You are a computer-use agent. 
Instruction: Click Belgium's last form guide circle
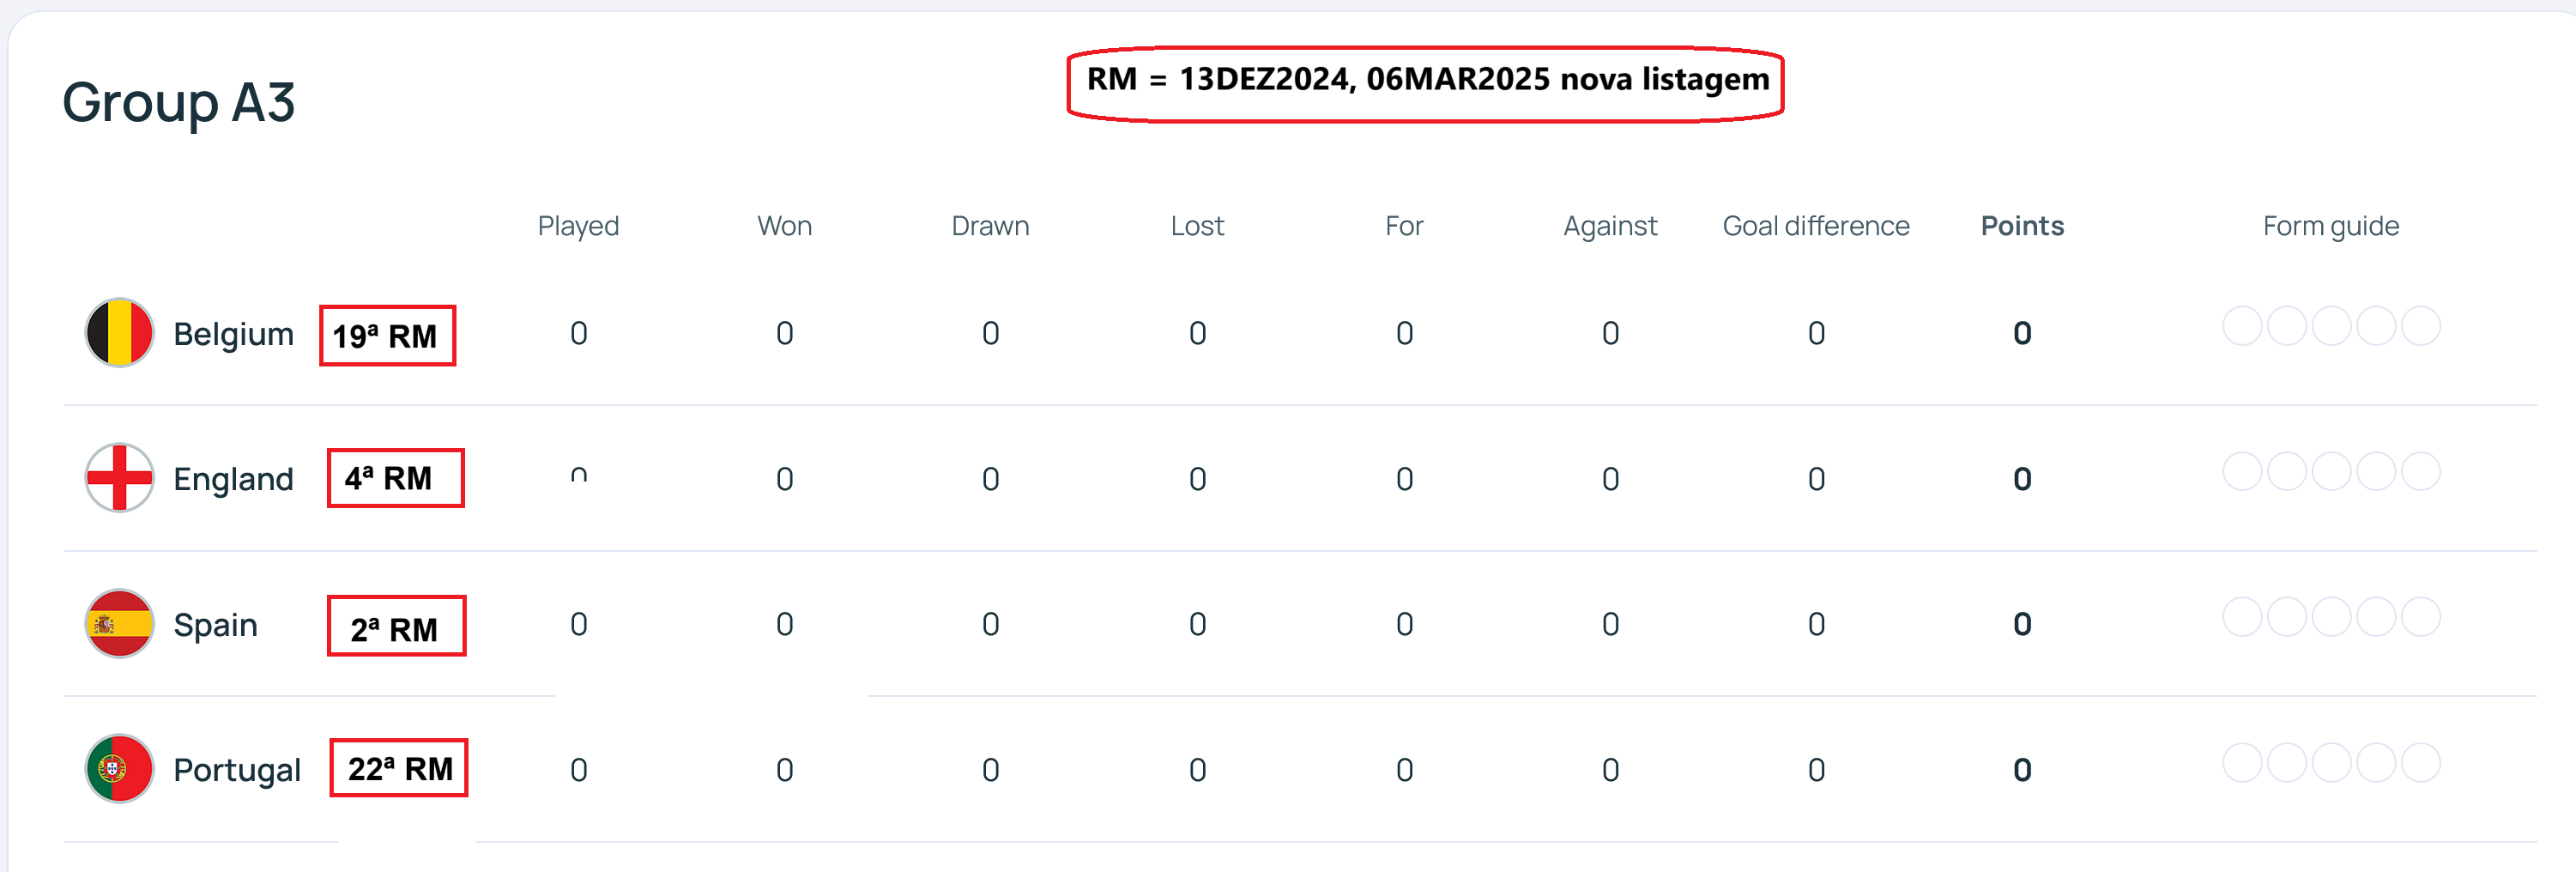click(x=2421, y=326)
